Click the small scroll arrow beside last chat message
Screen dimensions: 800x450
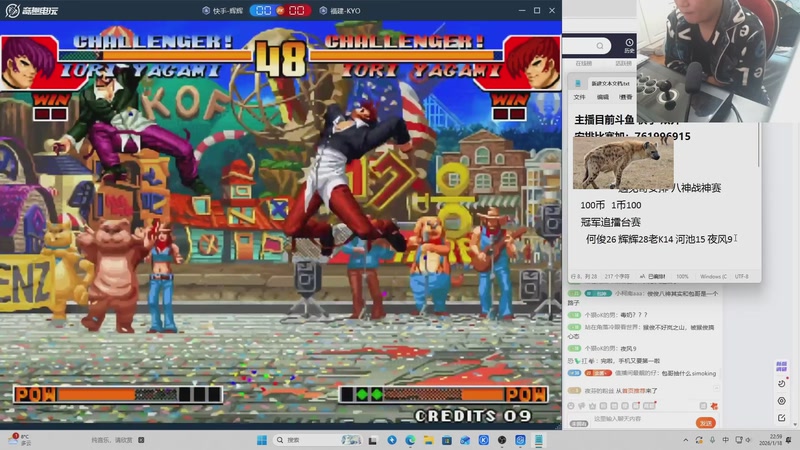click(716, 389)
